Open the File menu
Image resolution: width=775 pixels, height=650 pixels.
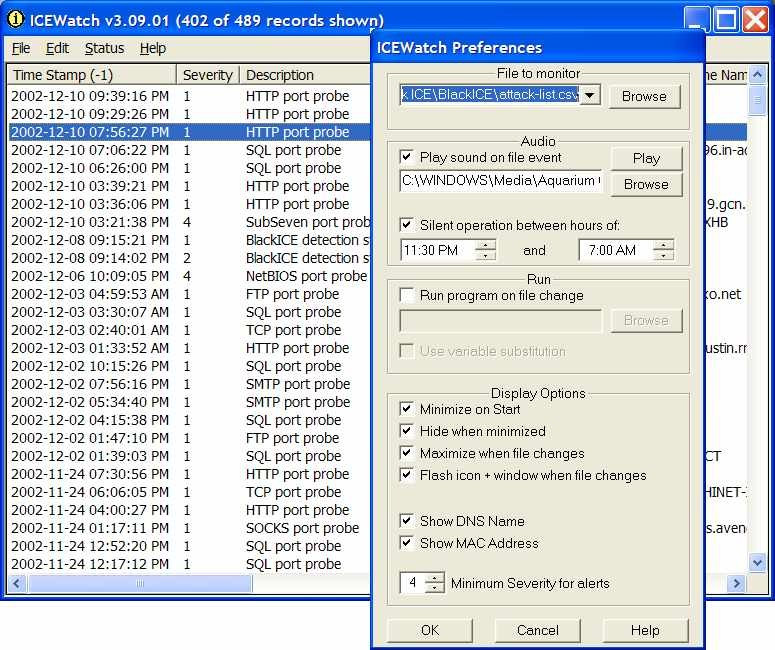[21, 48]
